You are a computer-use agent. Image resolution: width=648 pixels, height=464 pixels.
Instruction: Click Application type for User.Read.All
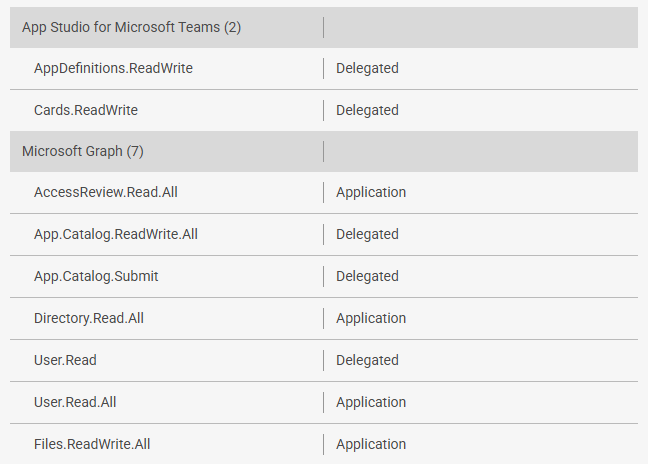click(371, 402)
